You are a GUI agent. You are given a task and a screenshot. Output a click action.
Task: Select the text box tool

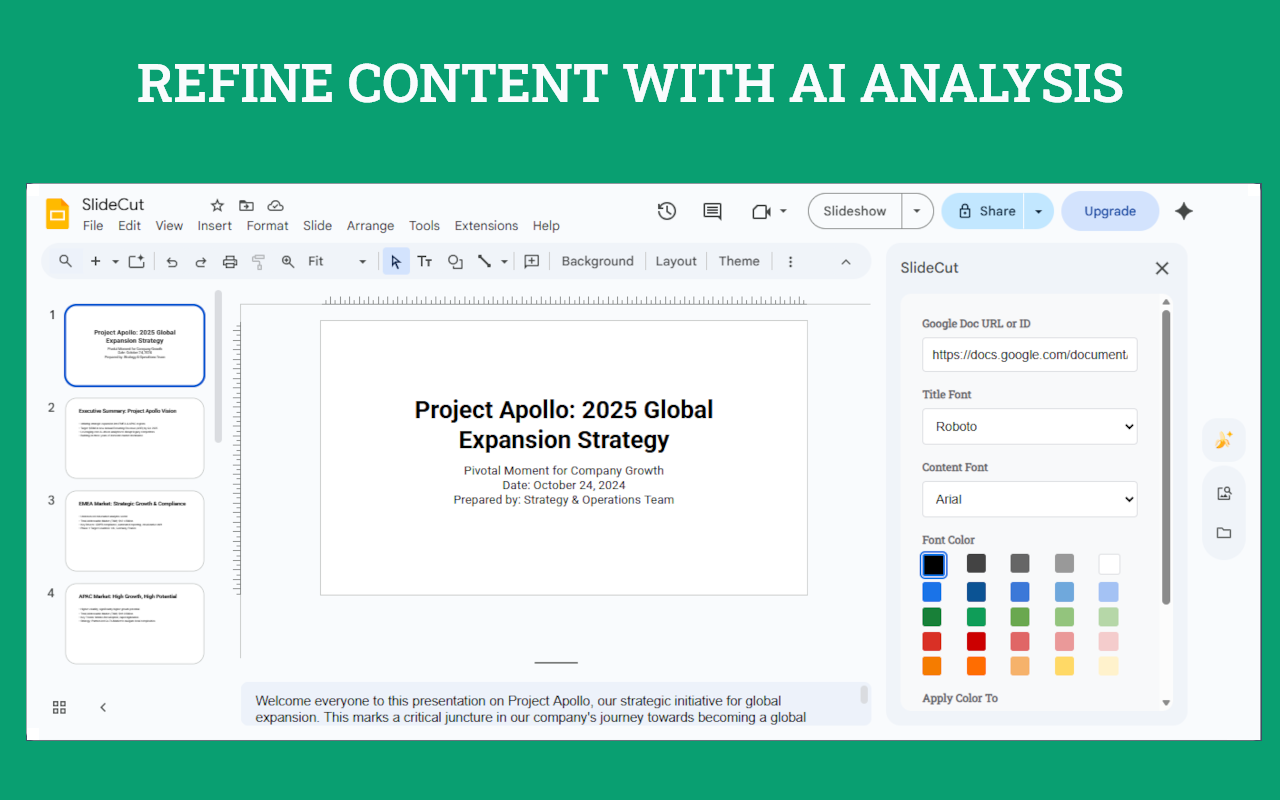click(425, 261)
